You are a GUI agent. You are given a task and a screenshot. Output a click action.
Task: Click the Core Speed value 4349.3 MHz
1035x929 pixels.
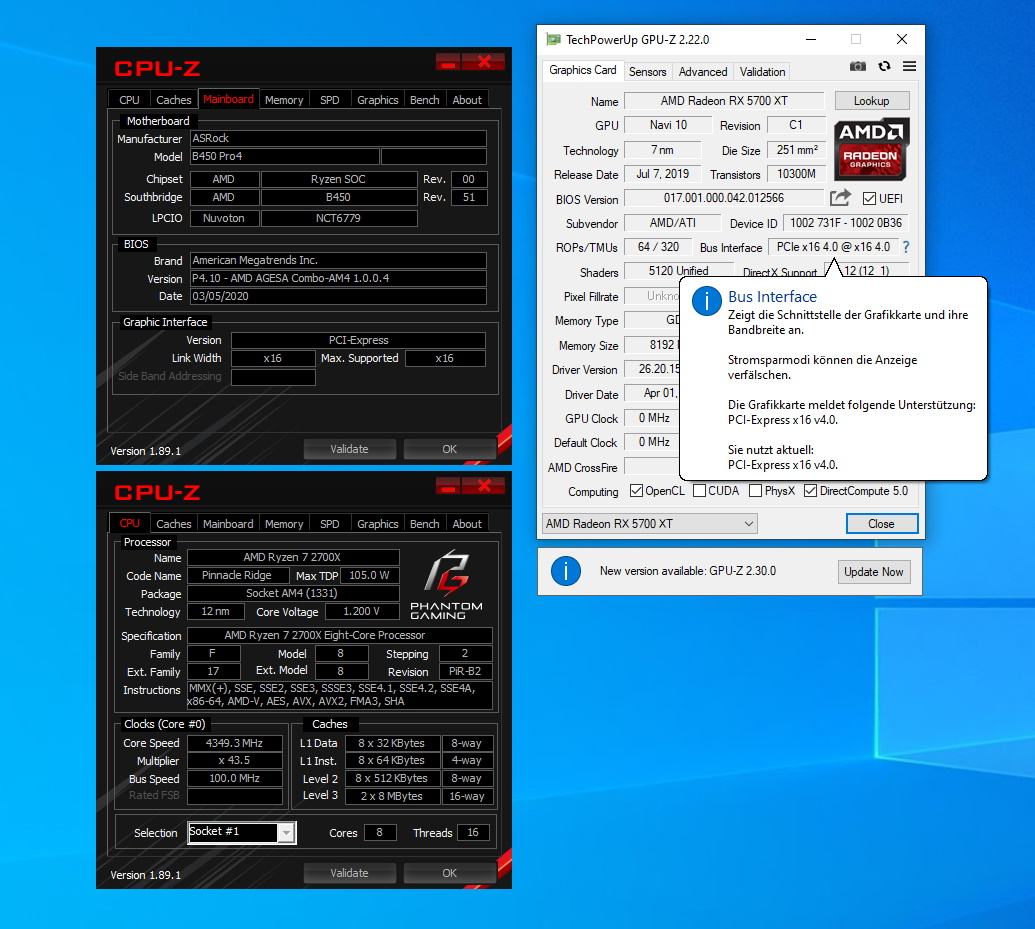(234, 743)
